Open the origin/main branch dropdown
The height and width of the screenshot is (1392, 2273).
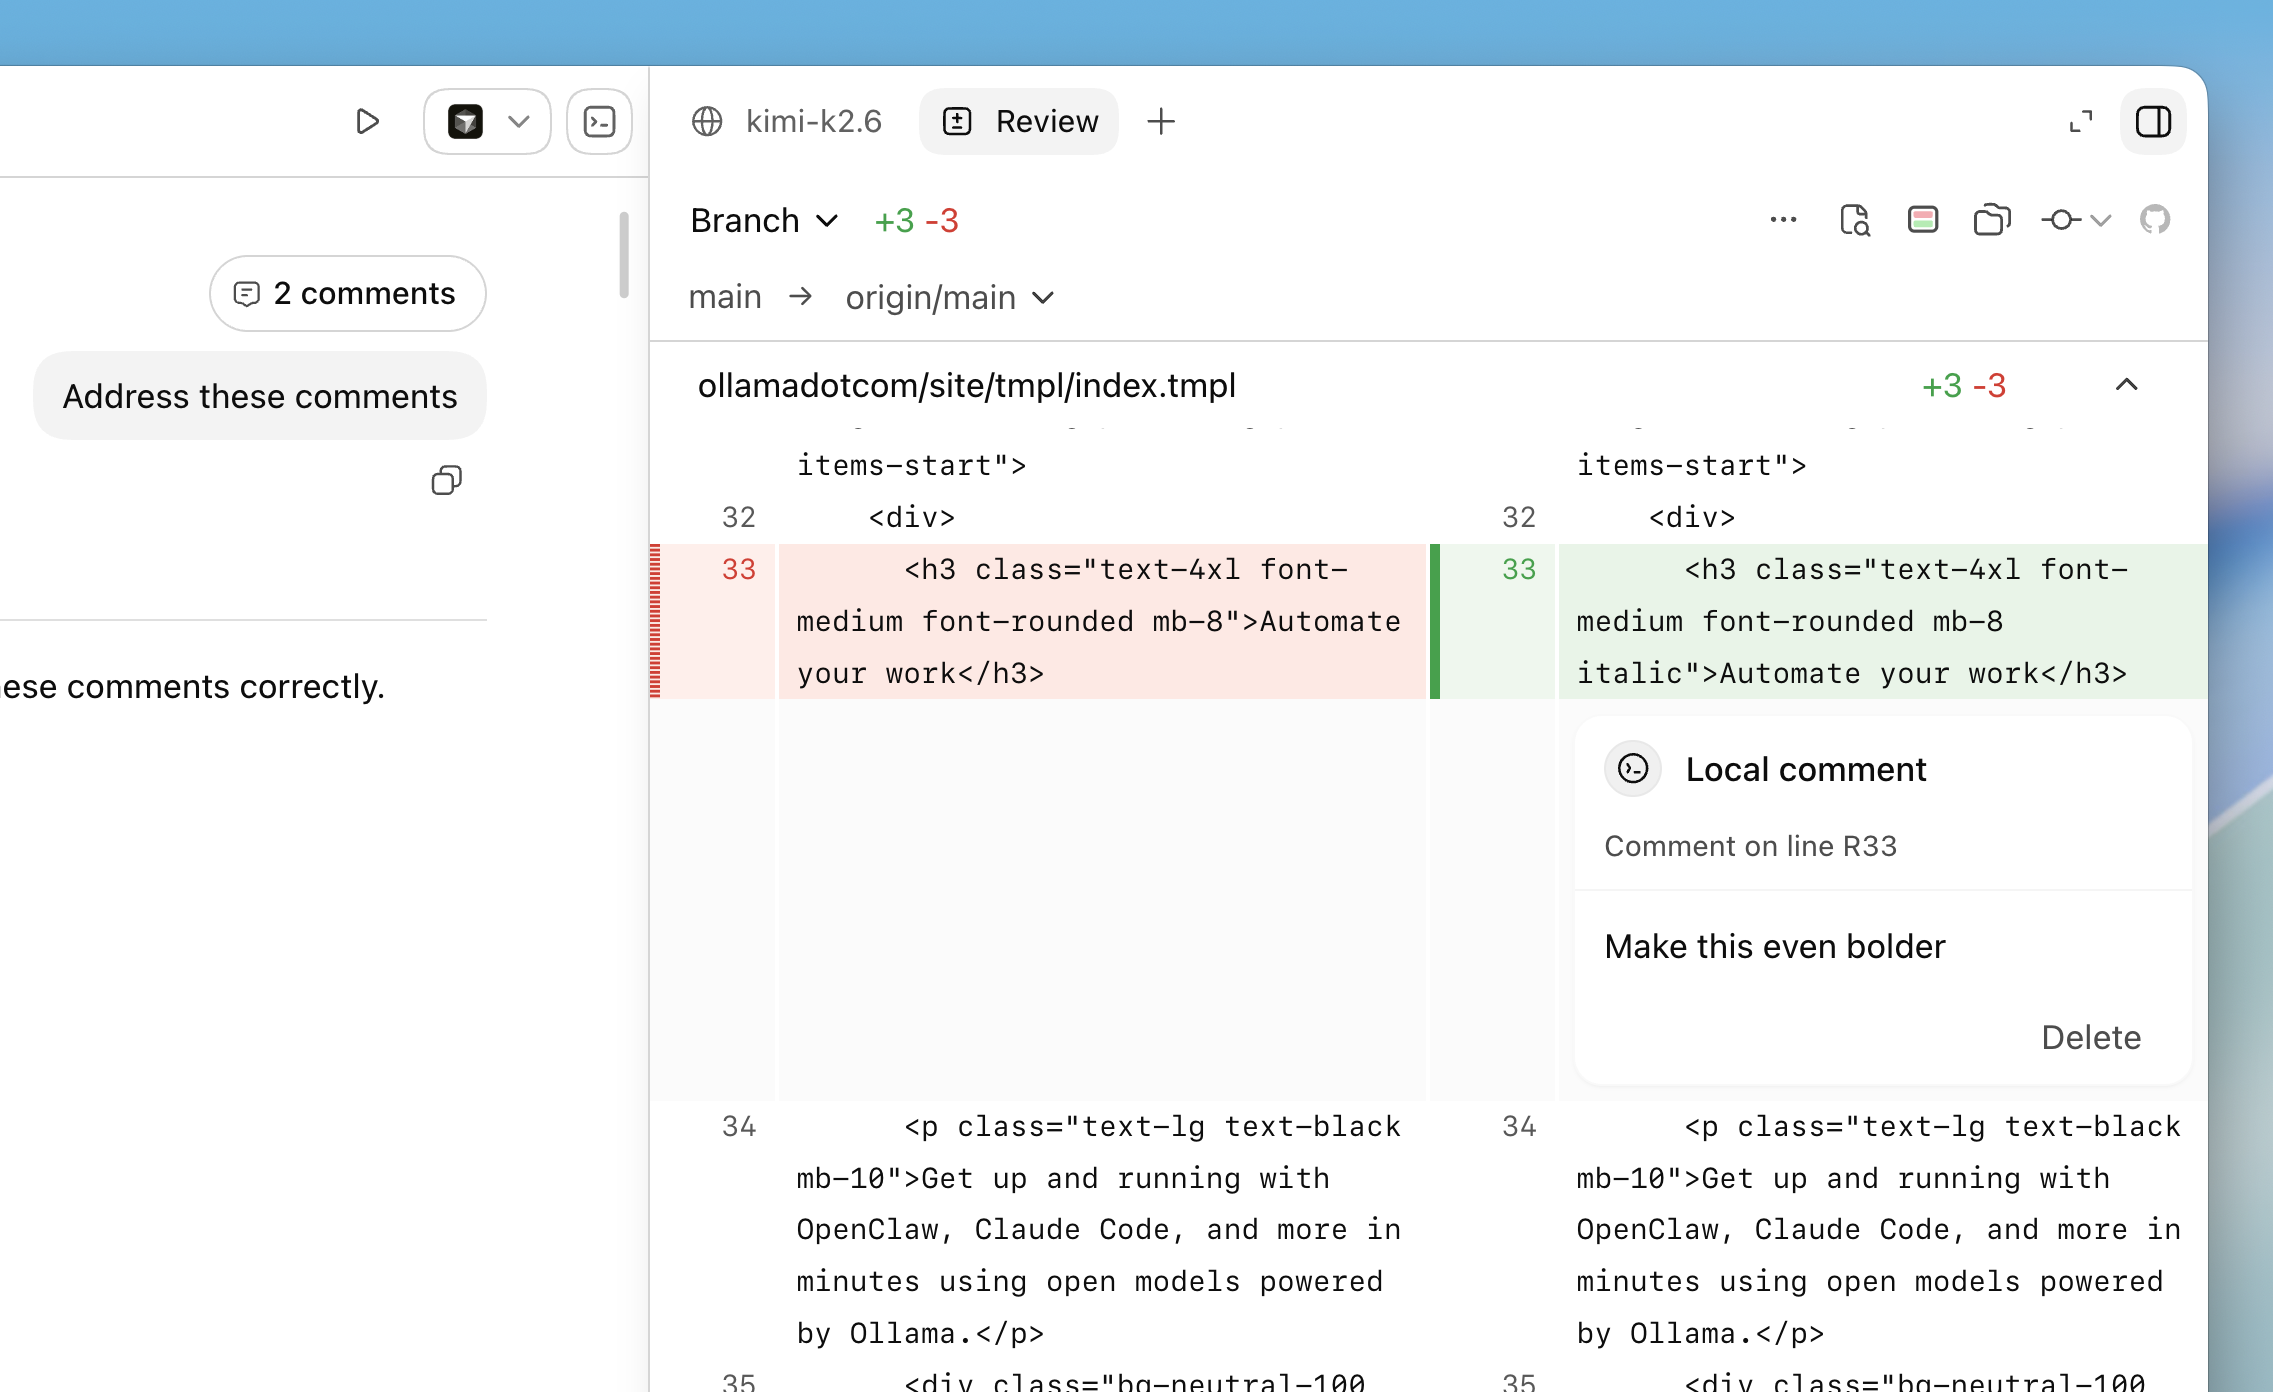949,298
